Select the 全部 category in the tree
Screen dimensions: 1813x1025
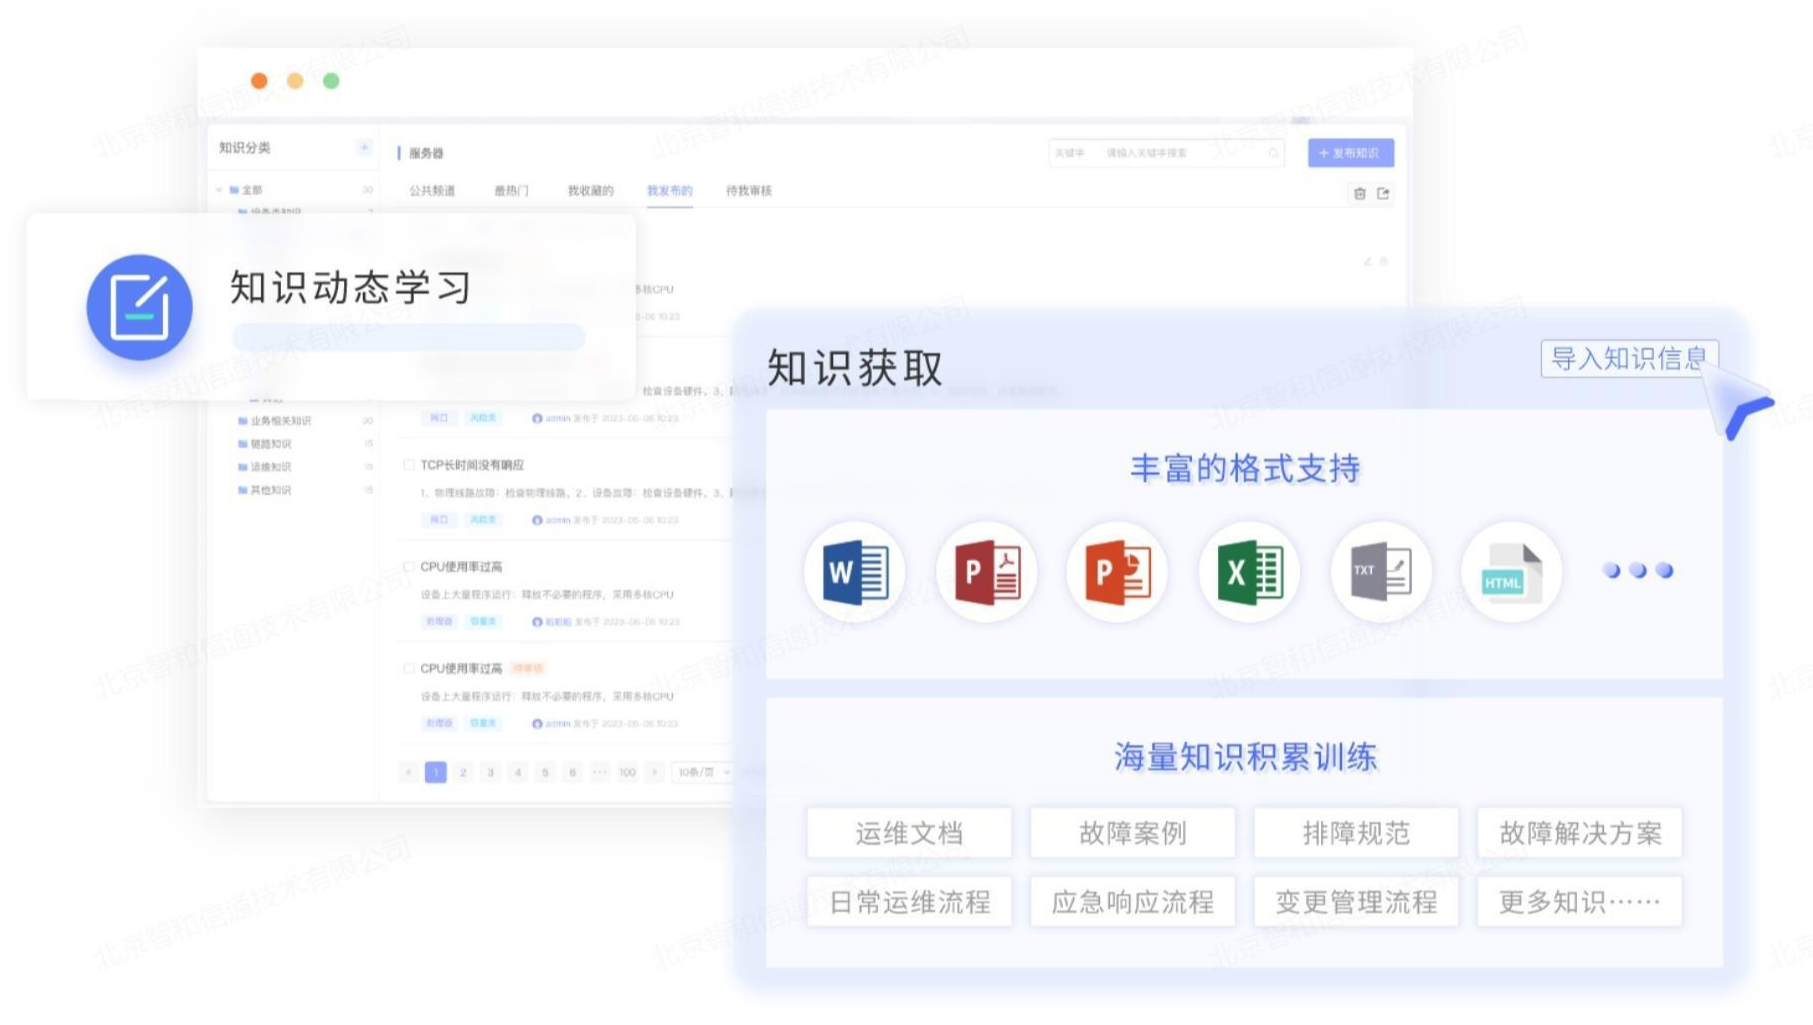(252, 190)
